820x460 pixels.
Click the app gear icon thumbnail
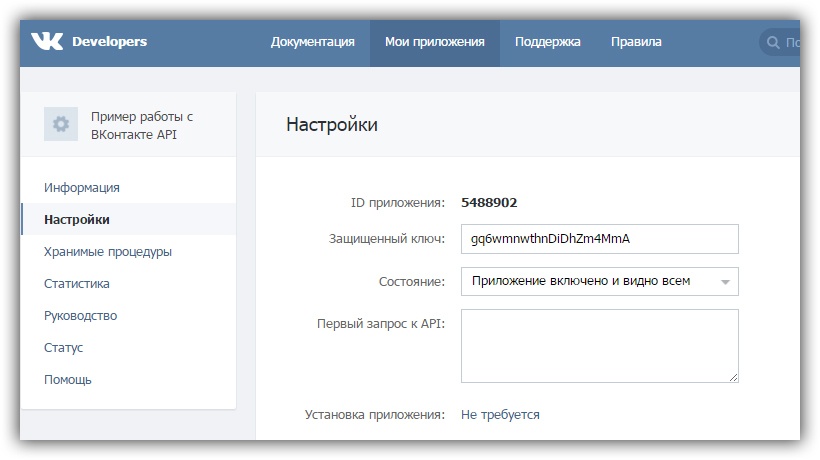pyautogui.click(x=61, y=124)
